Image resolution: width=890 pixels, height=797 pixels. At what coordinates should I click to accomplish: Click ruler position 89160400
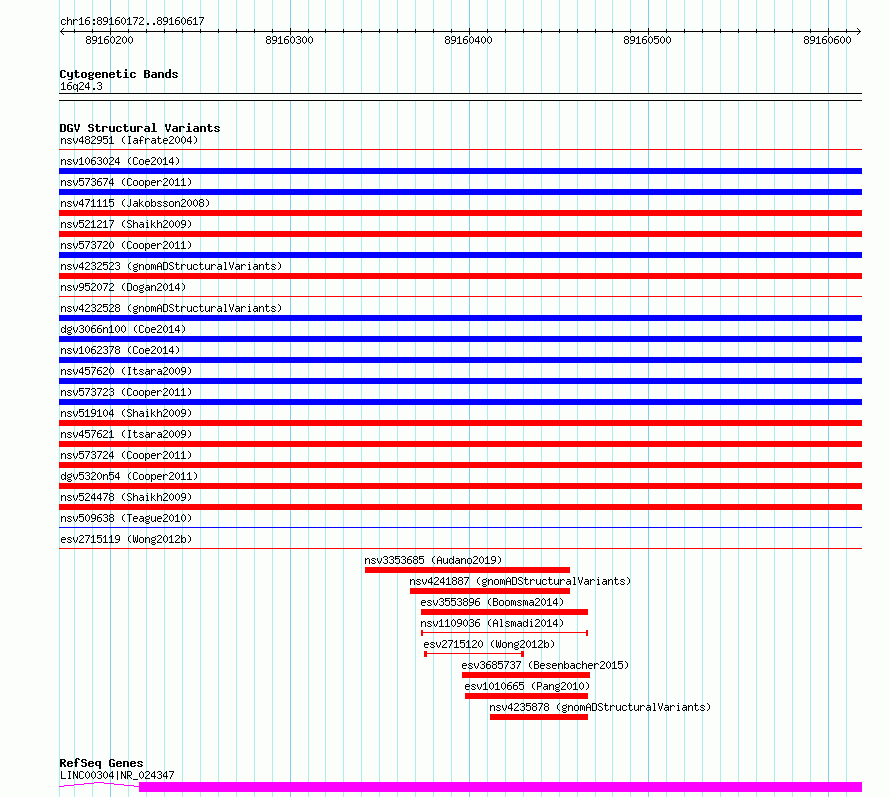(468, 40)
